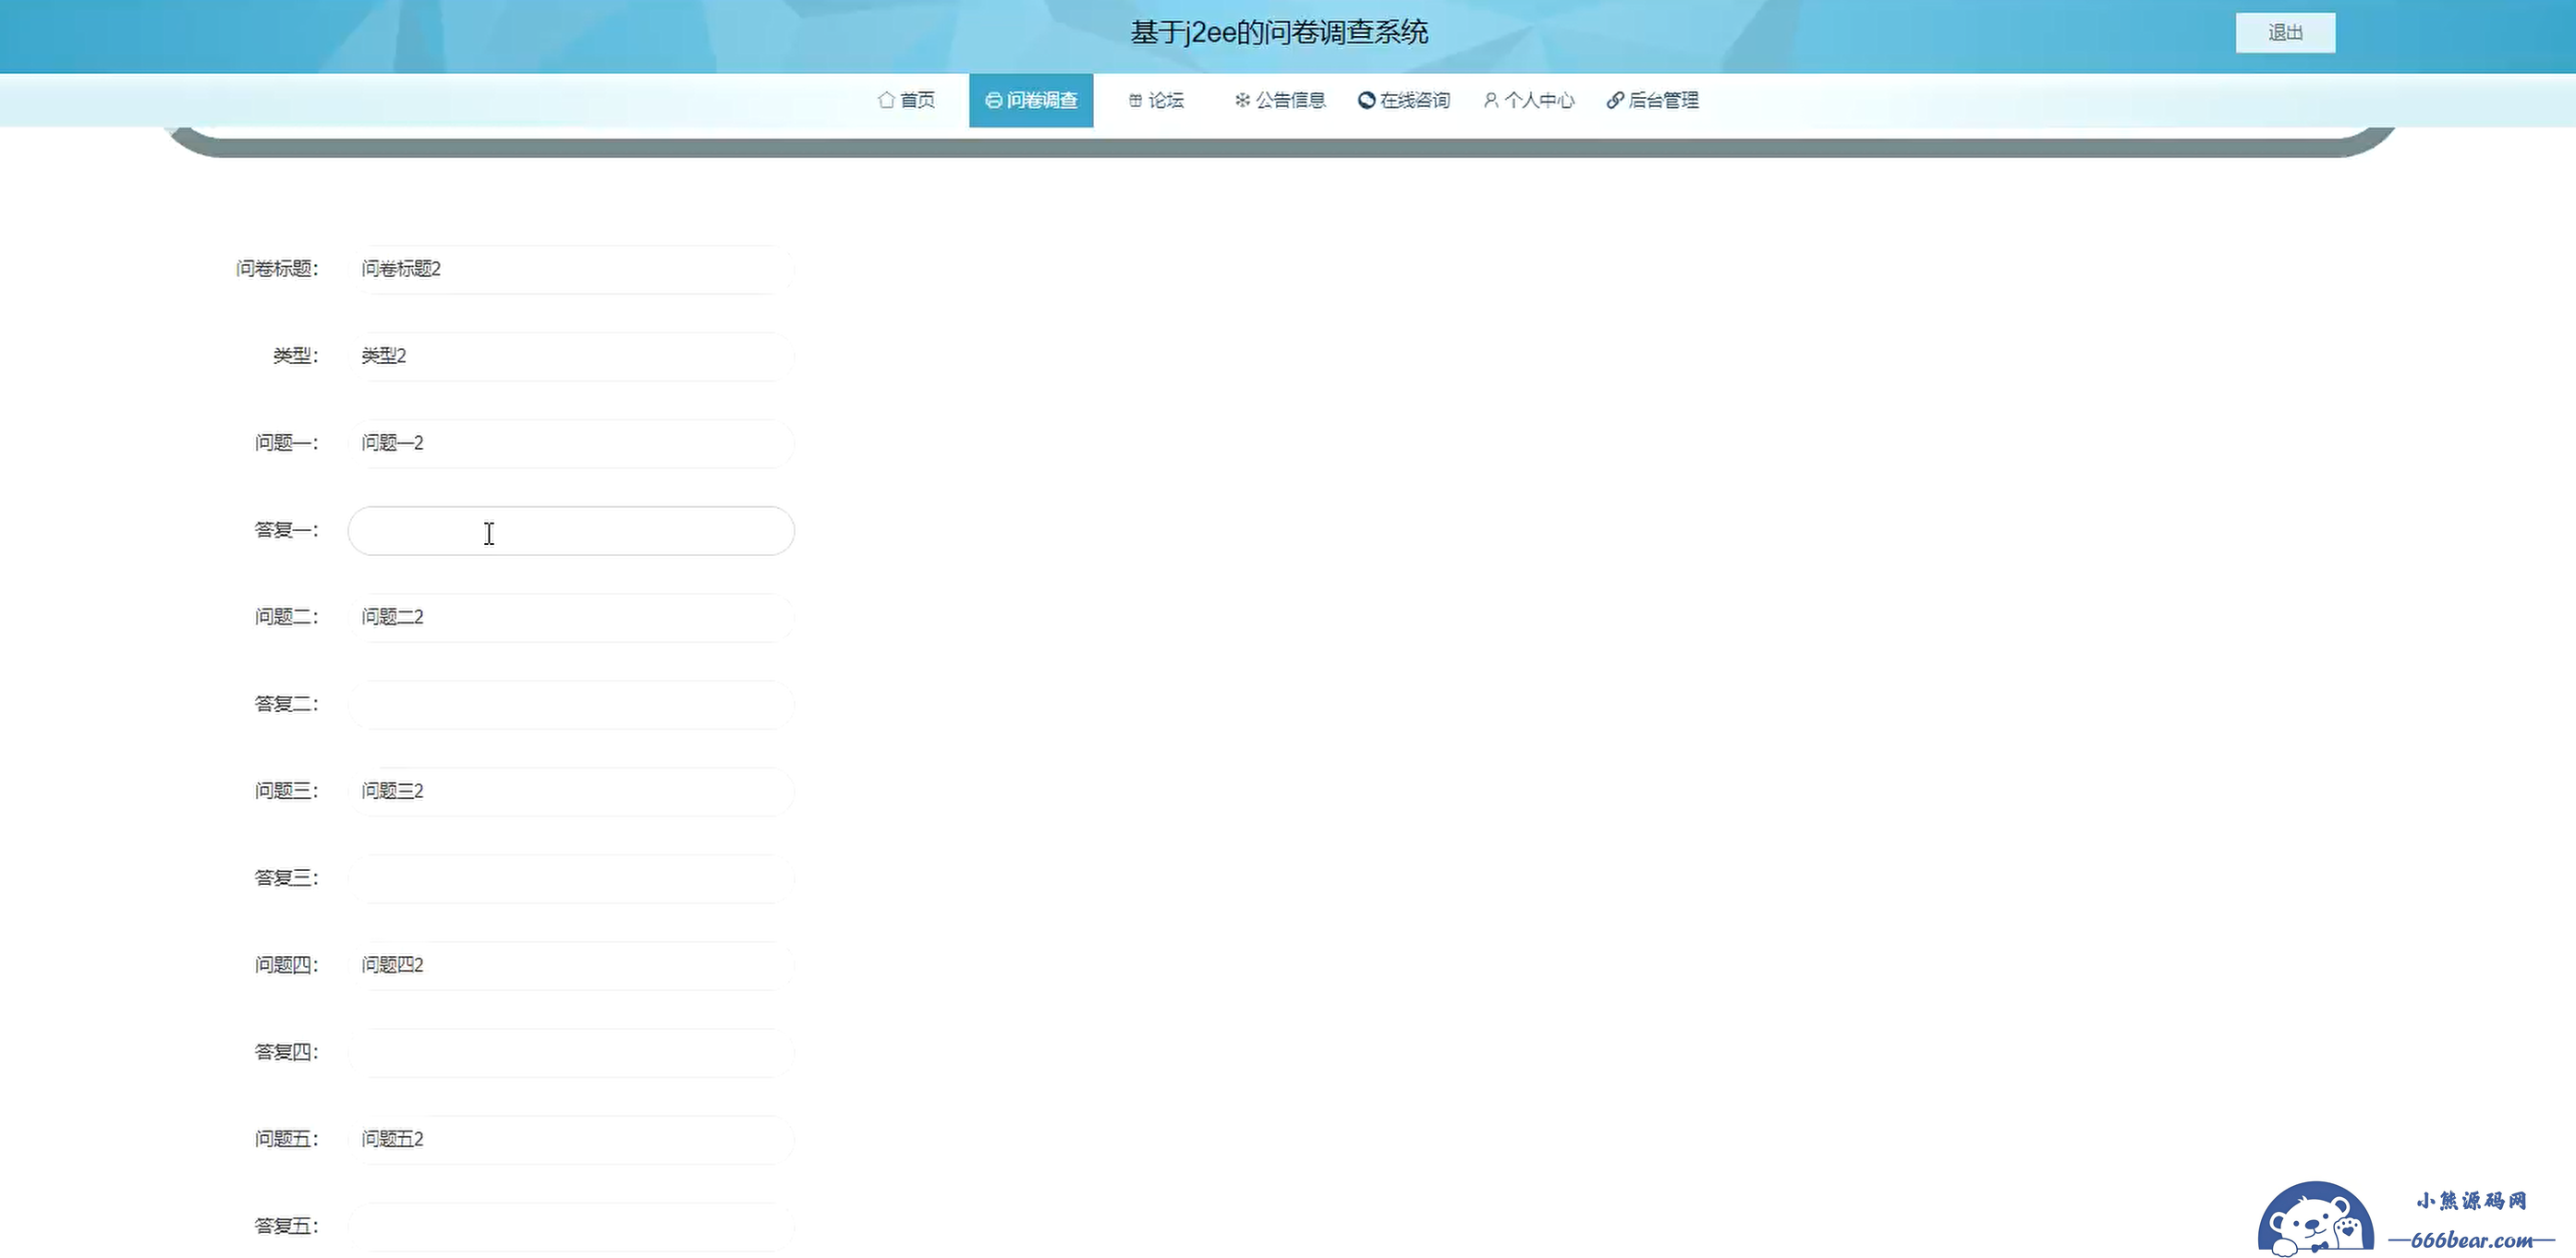Click the 问题三: label
Viewport: 2576px width, 1258px height.
coord(286,790)
